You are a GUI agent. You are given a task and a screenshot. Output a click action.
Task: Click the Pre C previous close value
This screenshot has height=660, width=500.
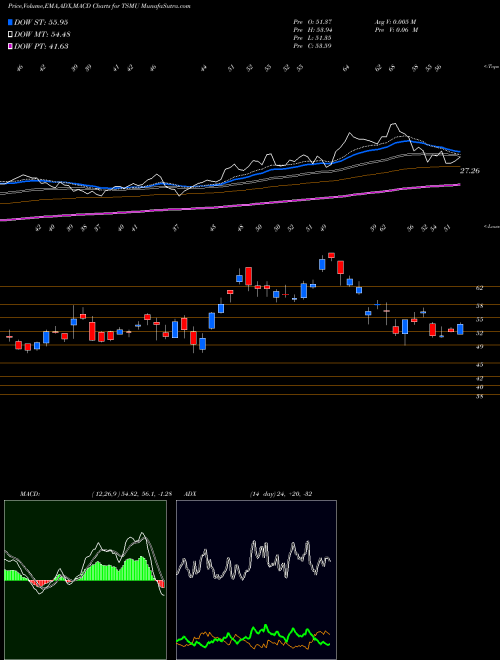312,46
